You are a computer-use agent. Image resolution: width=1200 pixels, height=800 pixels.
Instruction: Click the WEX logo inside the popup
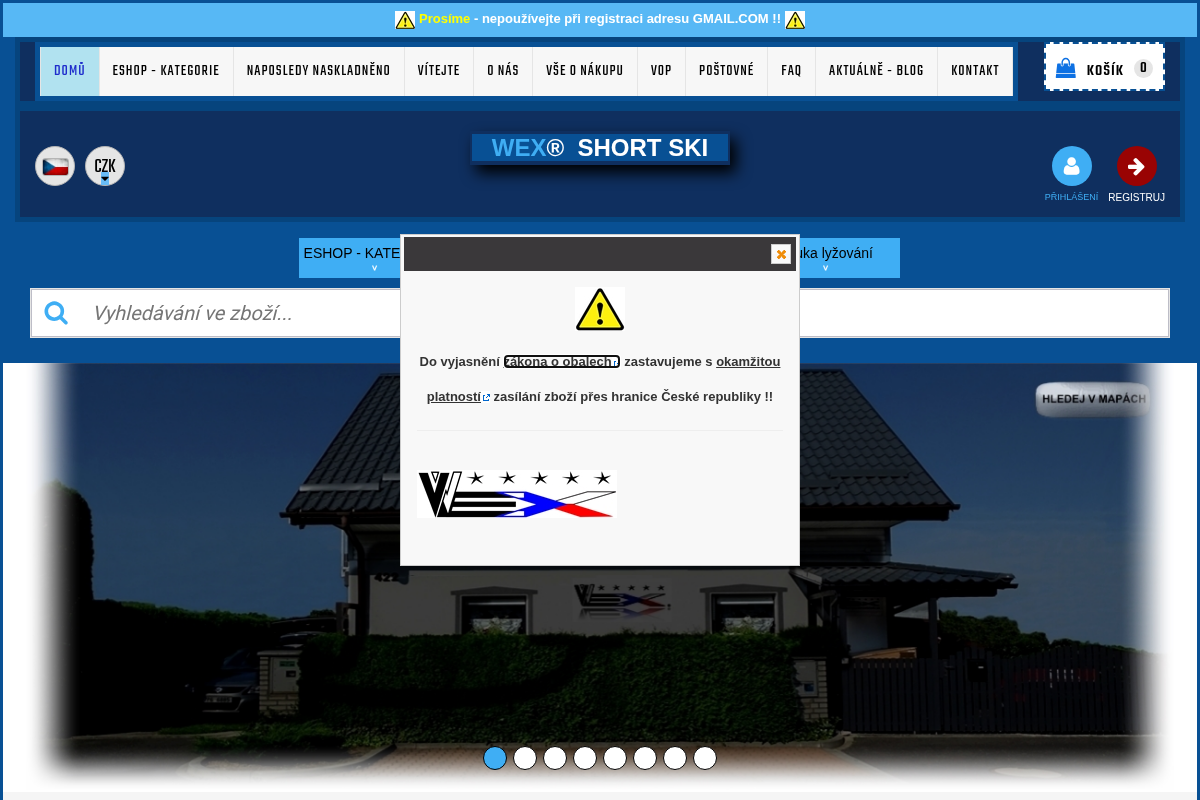517,494
